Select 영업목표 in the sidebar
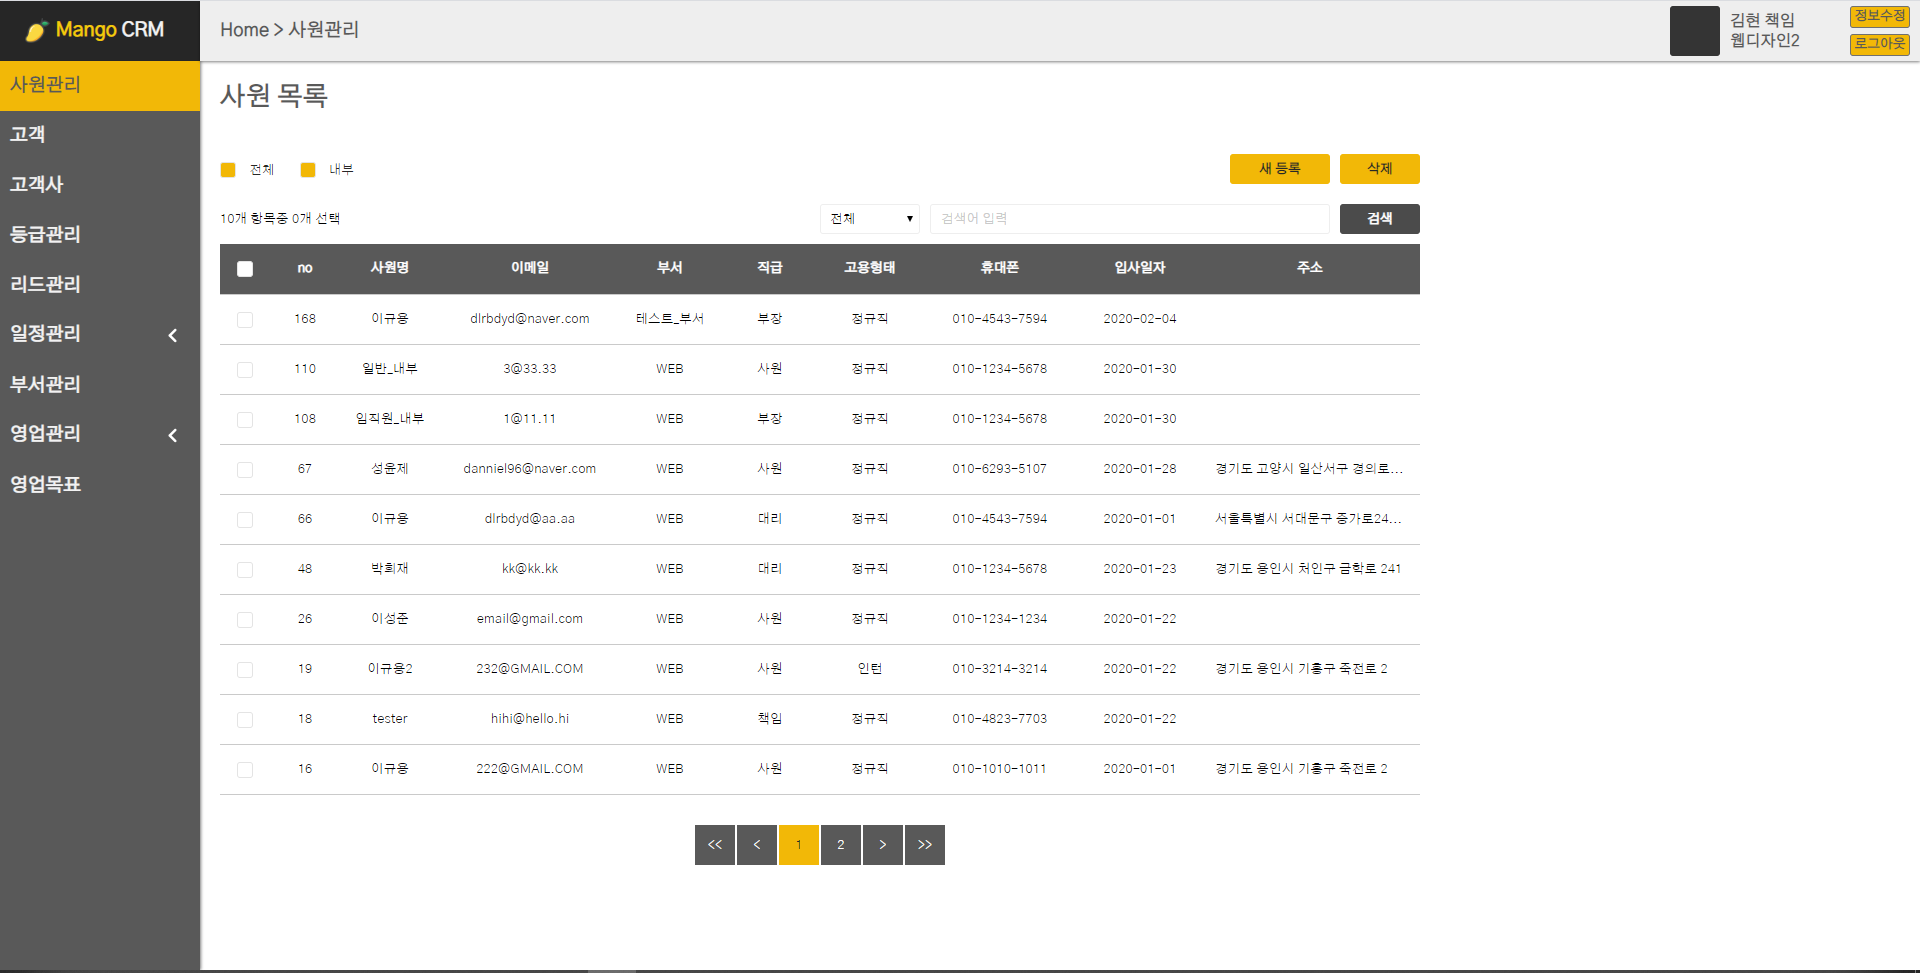 (x=44, y=484)
